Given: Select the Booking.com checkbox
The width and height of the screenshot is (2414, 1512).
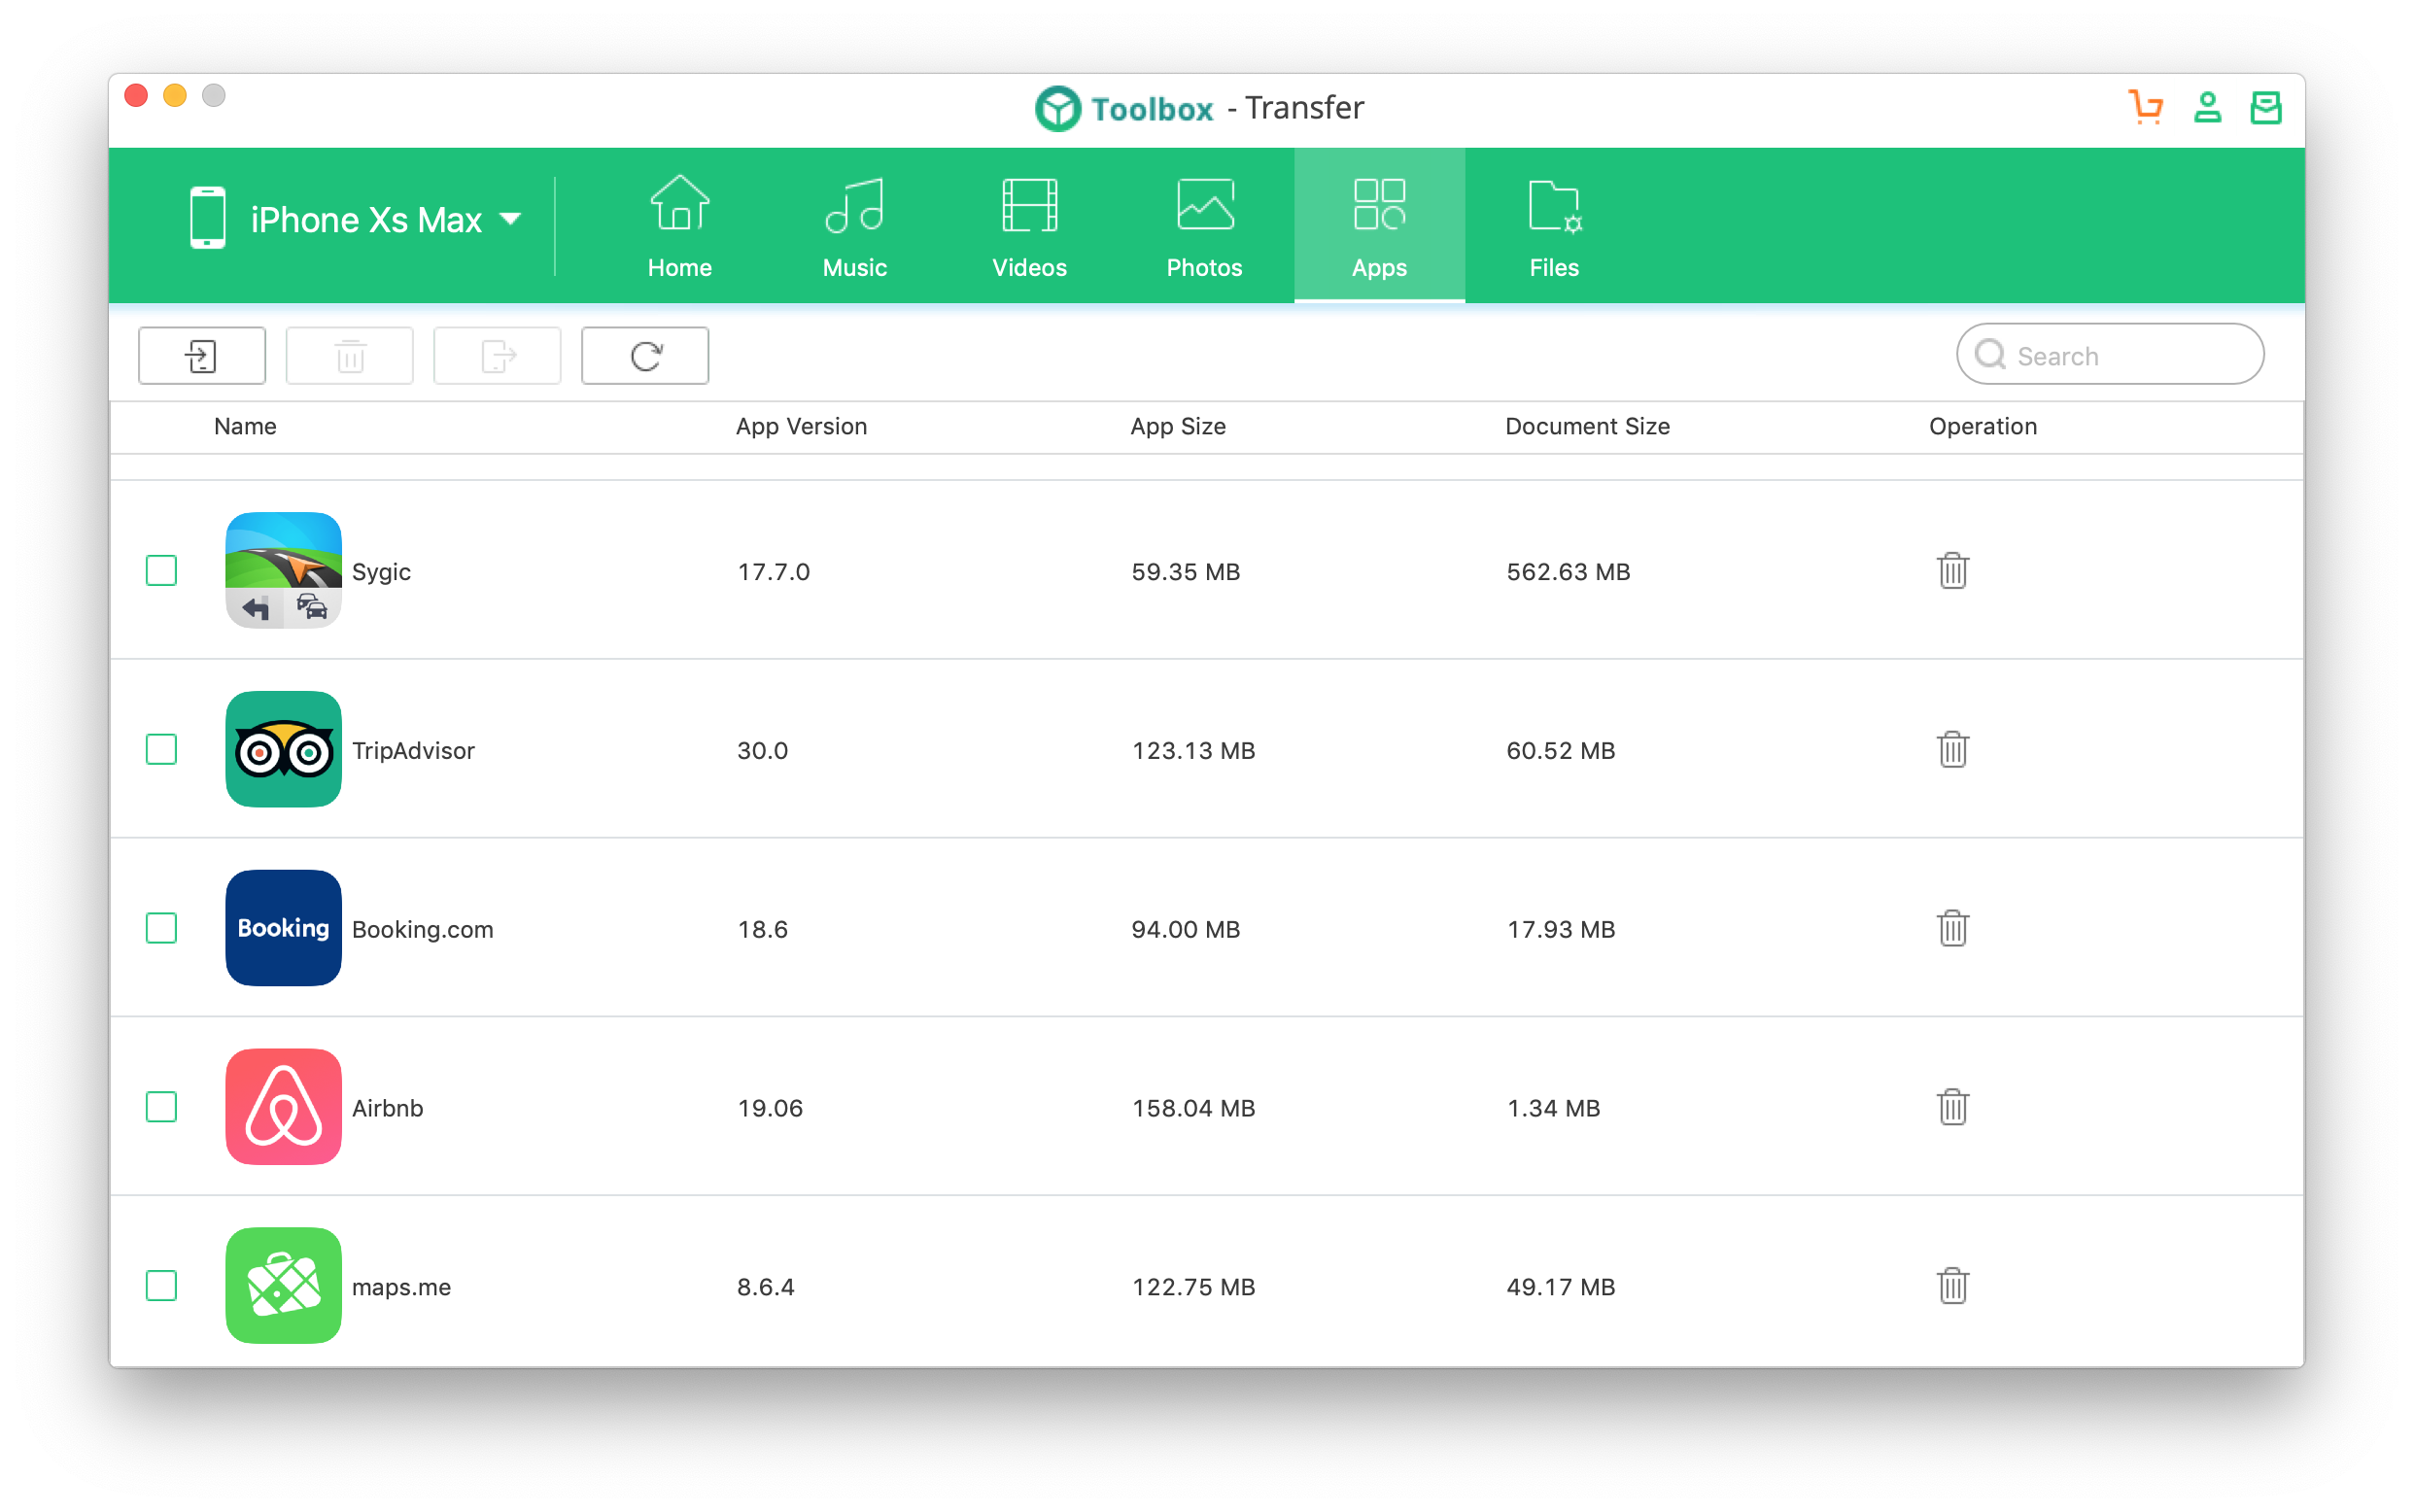Looking at the screenshot, I should tap(161, 928).
